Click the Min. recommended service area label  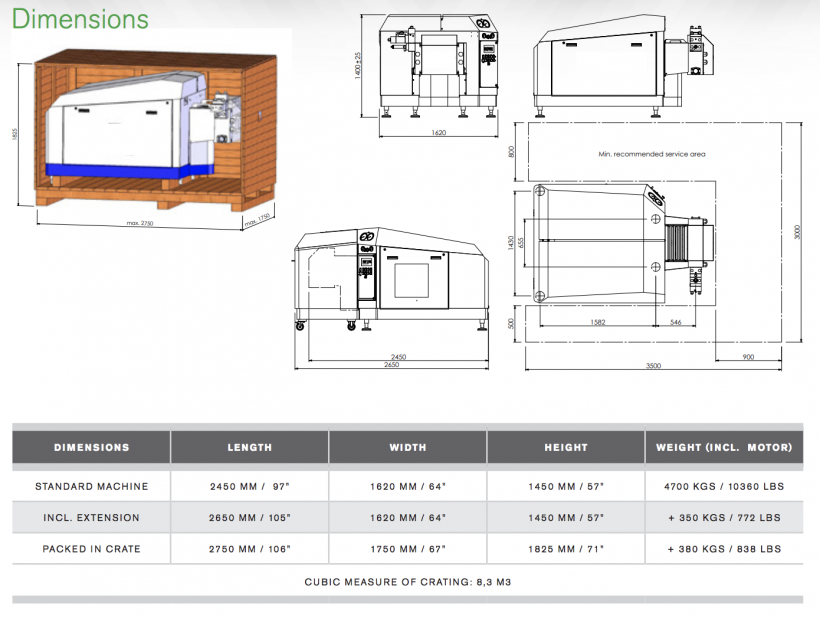tap(637, 154)
